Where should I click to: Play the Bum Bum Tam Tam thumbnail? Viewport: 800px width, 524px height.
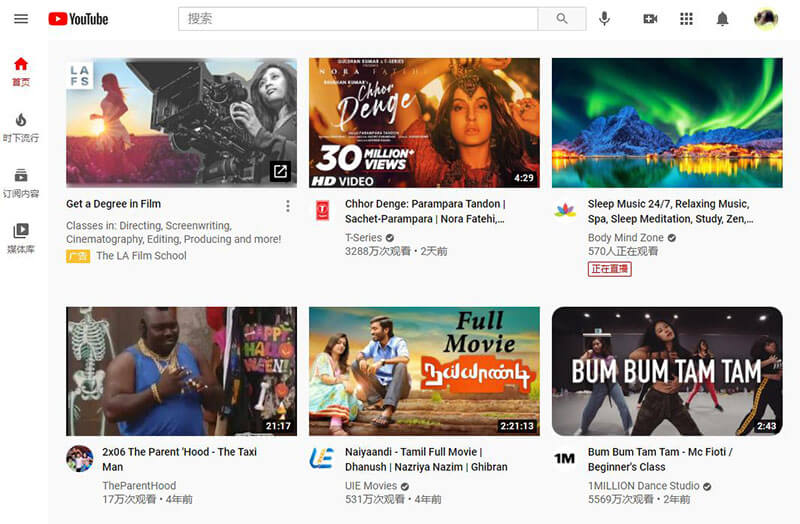click(667, 371)
